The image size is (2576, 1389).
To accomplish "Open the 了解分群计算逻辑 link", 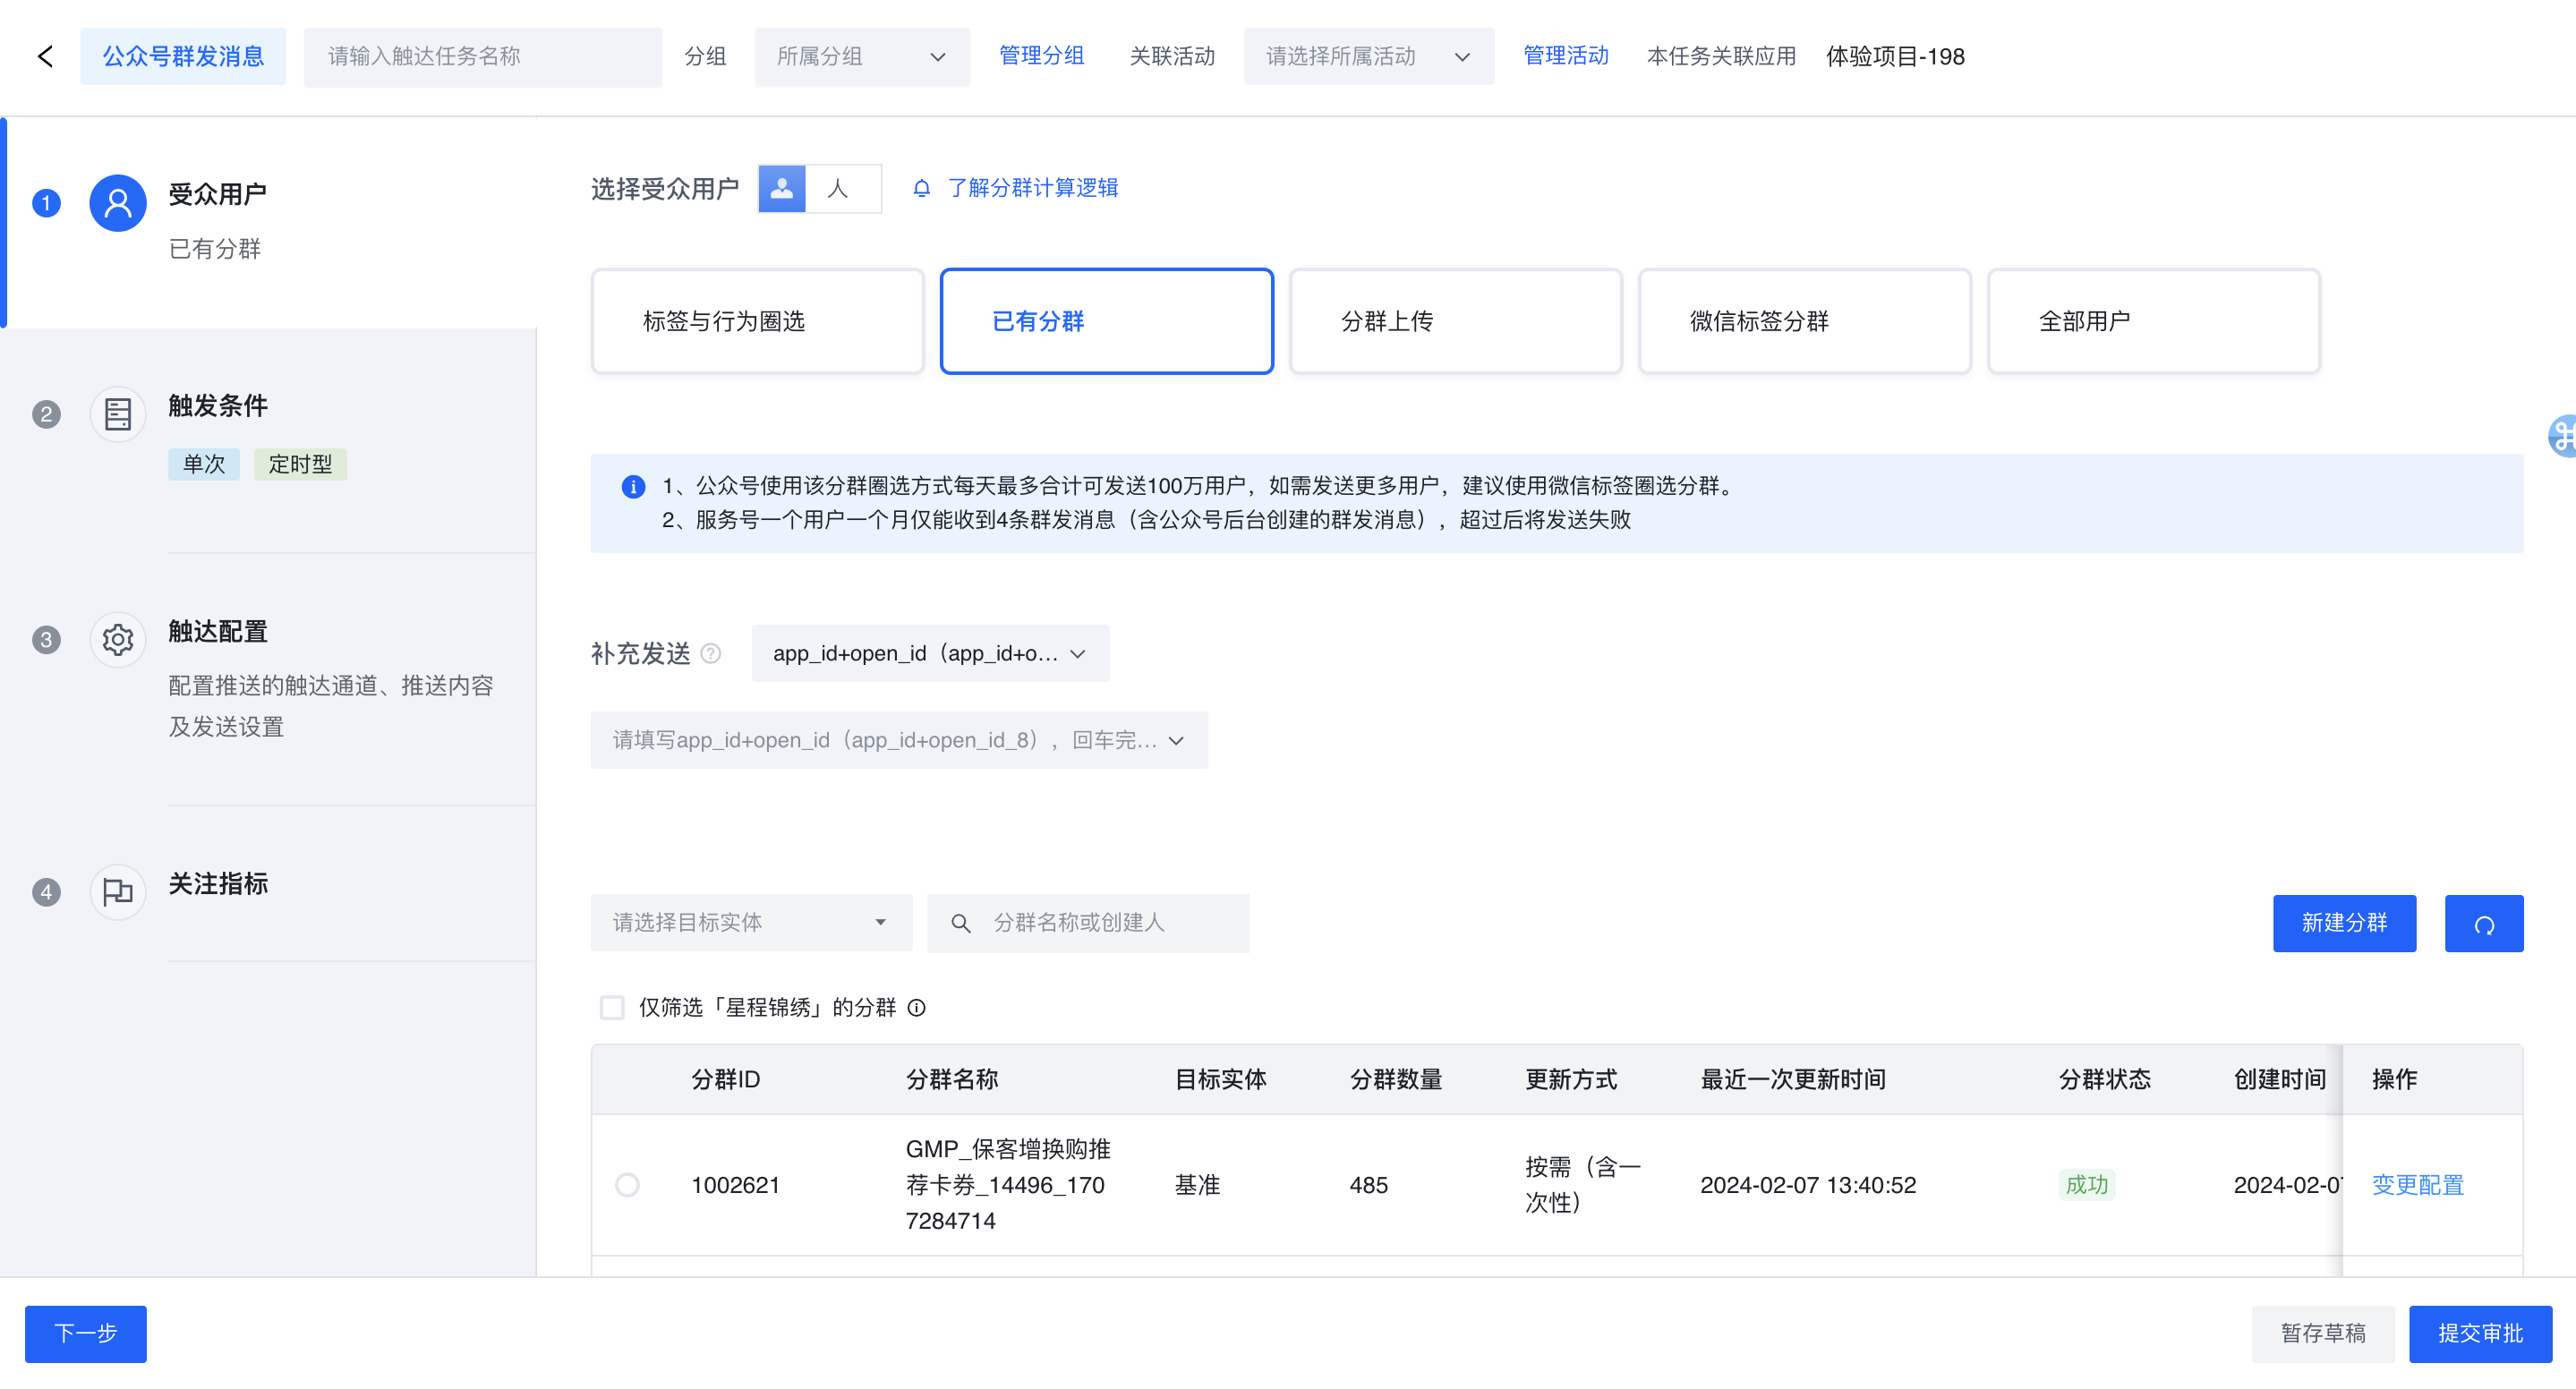I will [1032, 188].
